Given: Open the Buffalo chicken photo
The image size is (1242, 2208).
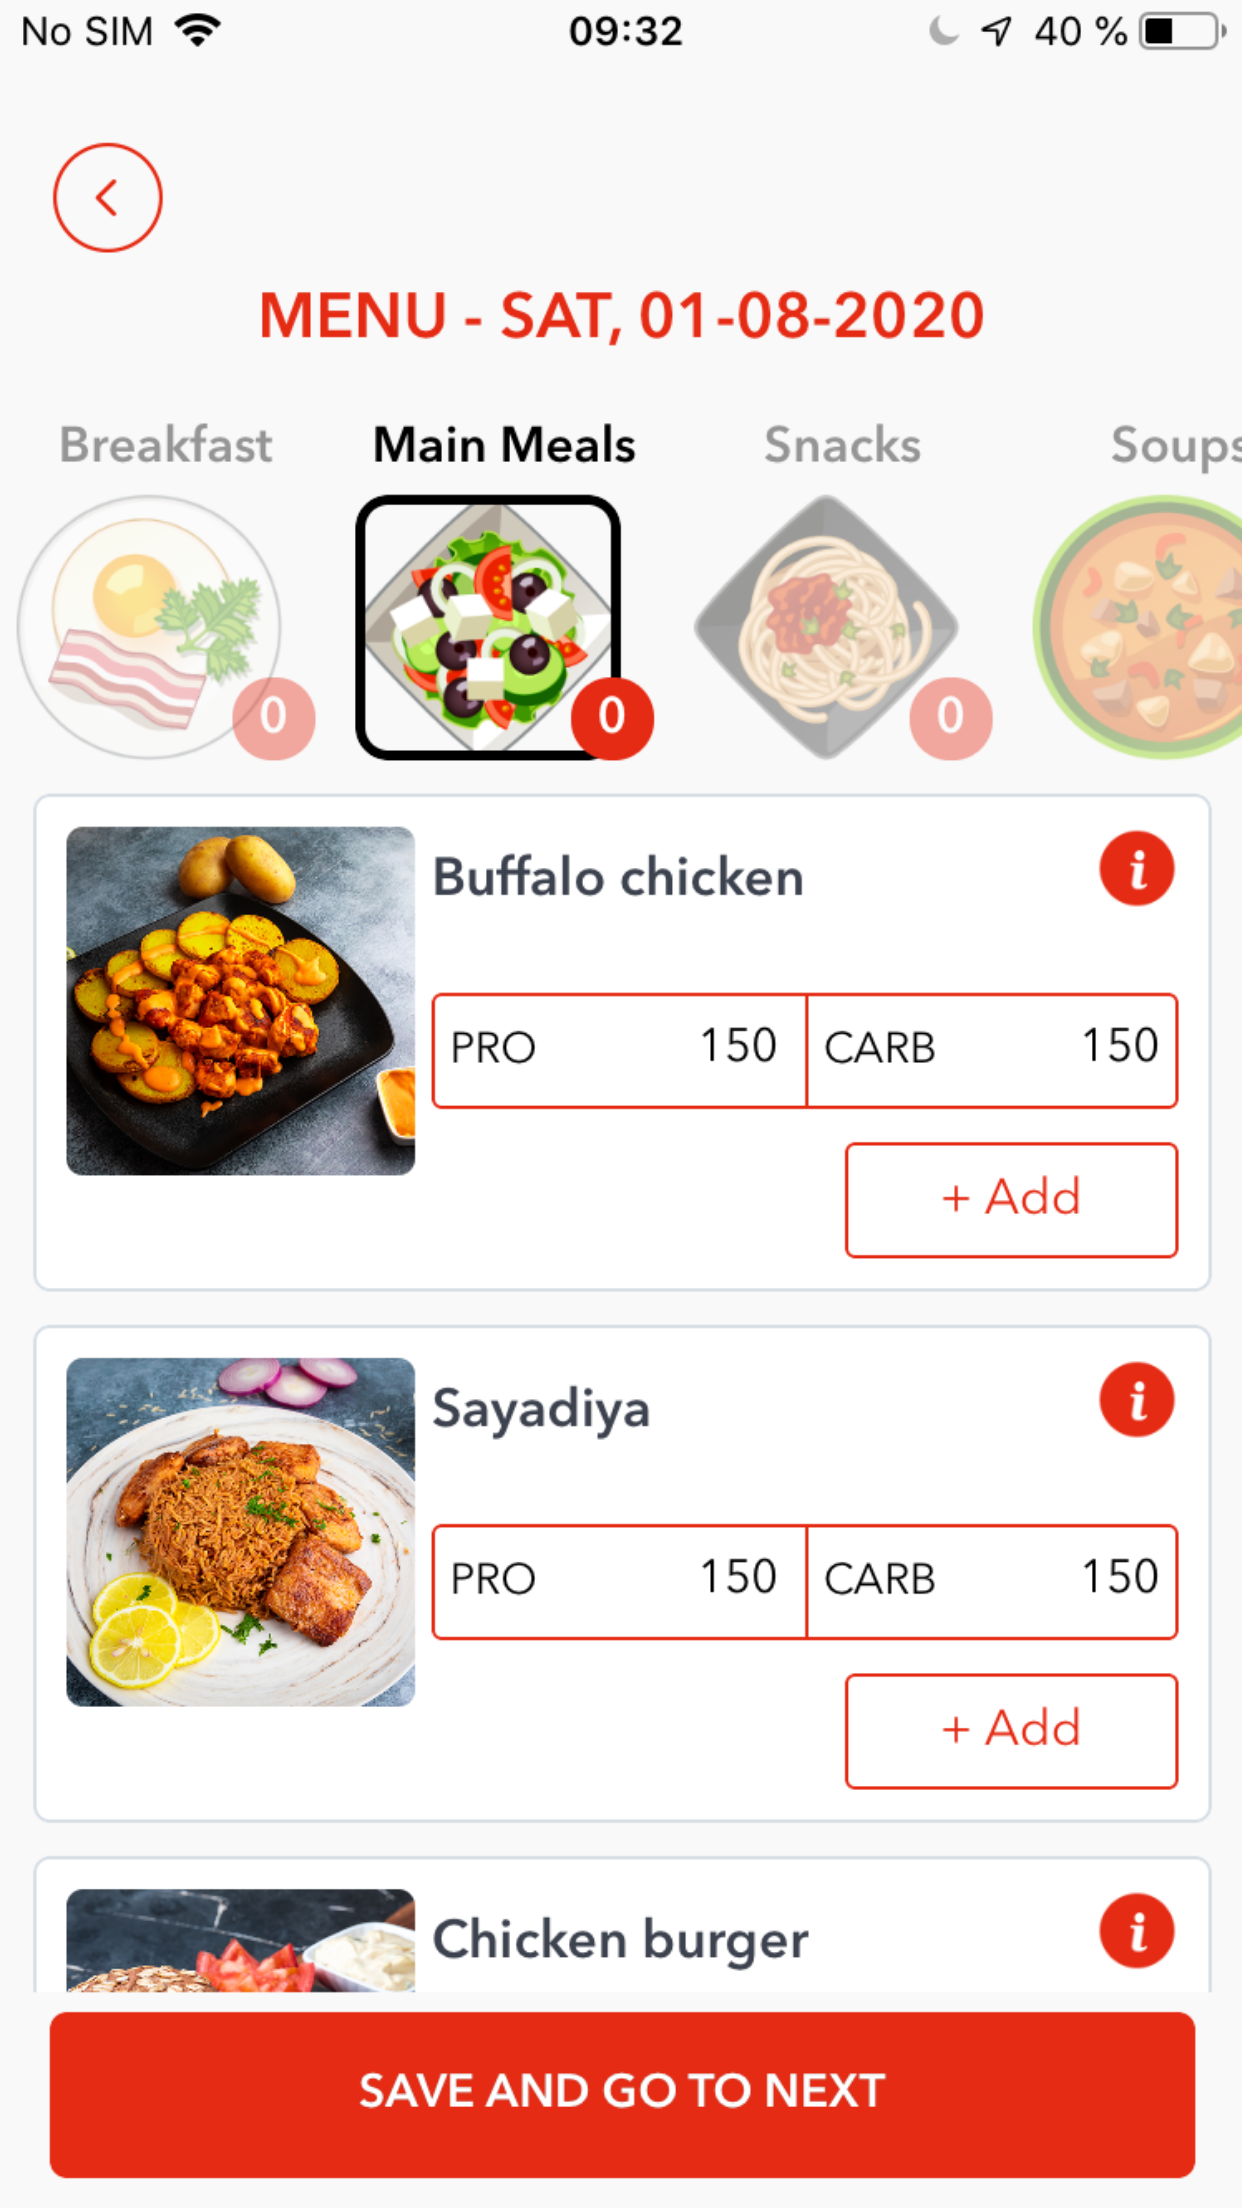Looking at the screenshot, I should click(241, 1000).
